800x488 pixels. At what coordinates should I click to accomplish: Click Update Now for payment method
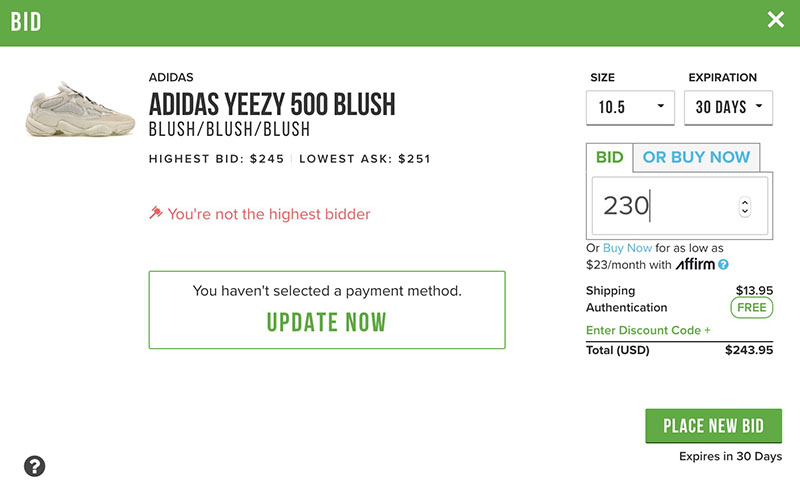pos(326,323)
